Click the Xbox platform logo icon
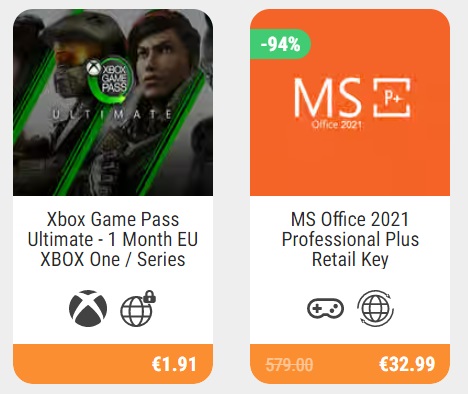 (88, 308)
